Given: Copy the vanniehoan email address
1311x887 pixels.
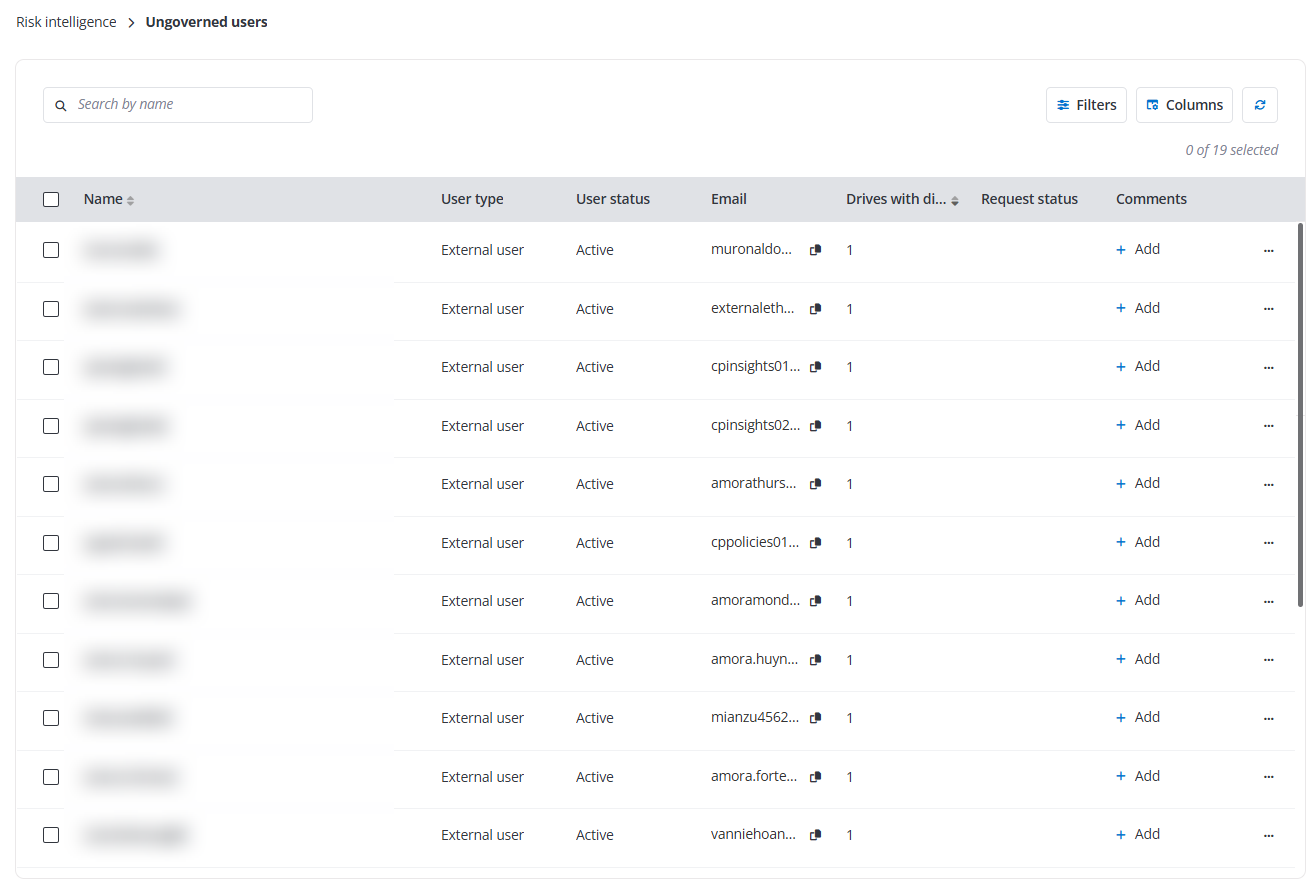Looking at the screenshot, I should [815, 835].
